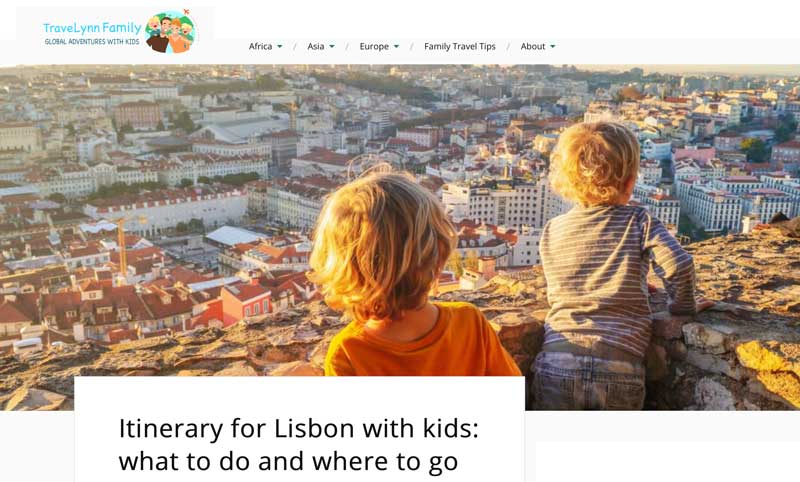Open the Africa menu item
800x482 pixels.
[260, 46]
